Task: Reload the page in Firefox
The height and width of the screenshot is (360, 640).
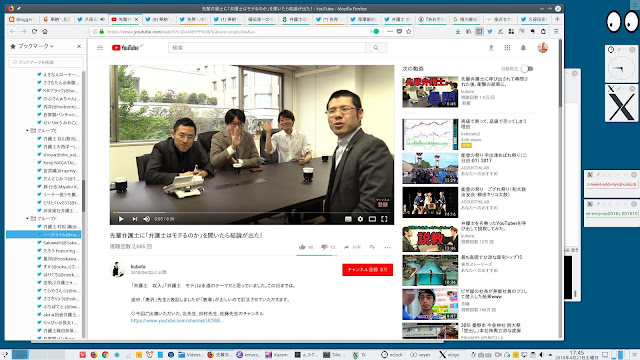Action: (x=34, y=31)
